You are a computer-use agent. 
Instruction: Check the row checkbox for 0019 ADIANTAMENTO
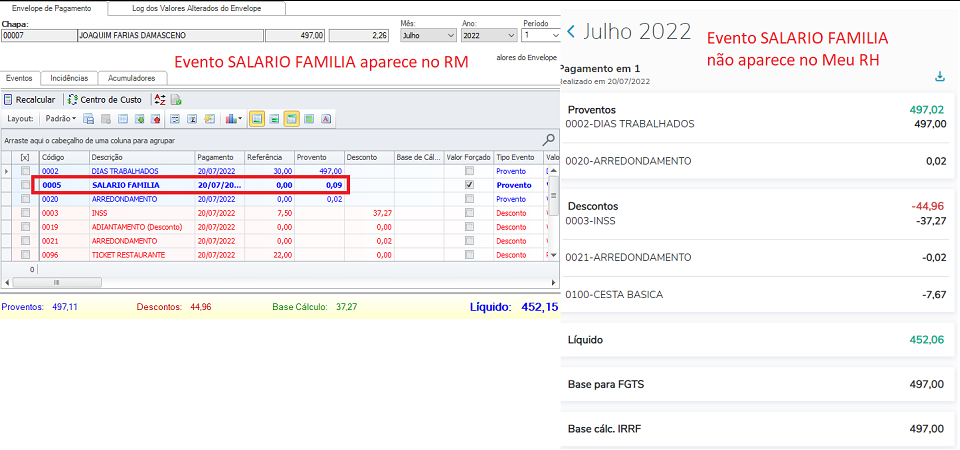pos(25,227)
